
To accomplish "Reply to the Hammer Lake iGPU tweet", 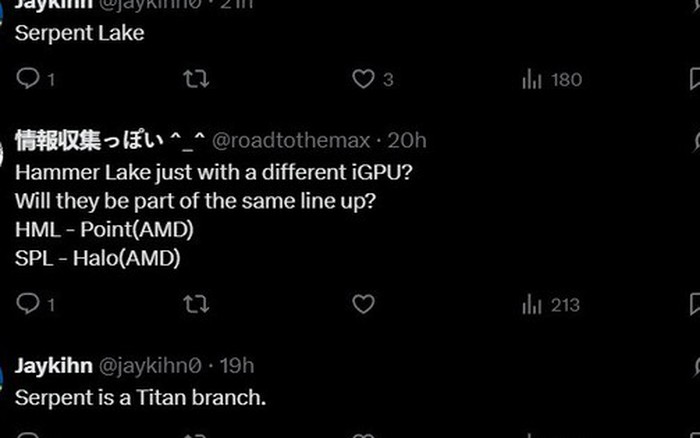I will click(x=29, y=304).
